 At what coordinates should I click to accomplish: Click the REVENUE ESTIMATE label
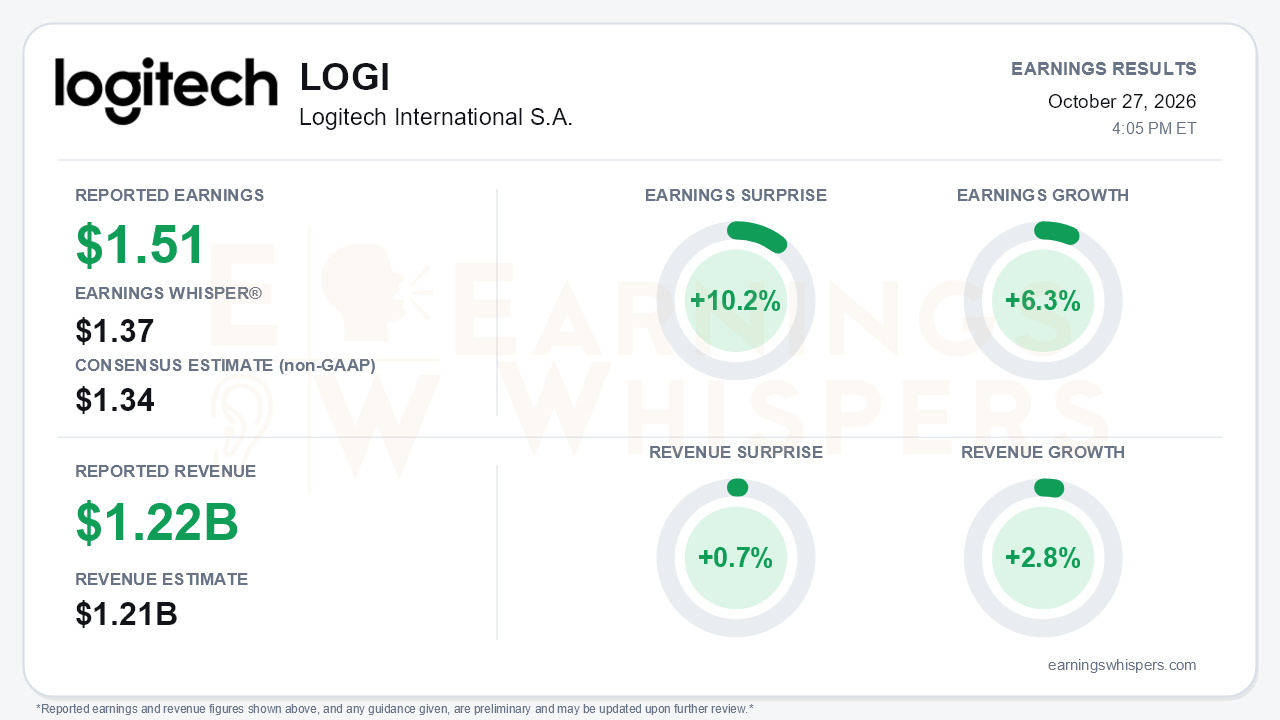[162, 579]
